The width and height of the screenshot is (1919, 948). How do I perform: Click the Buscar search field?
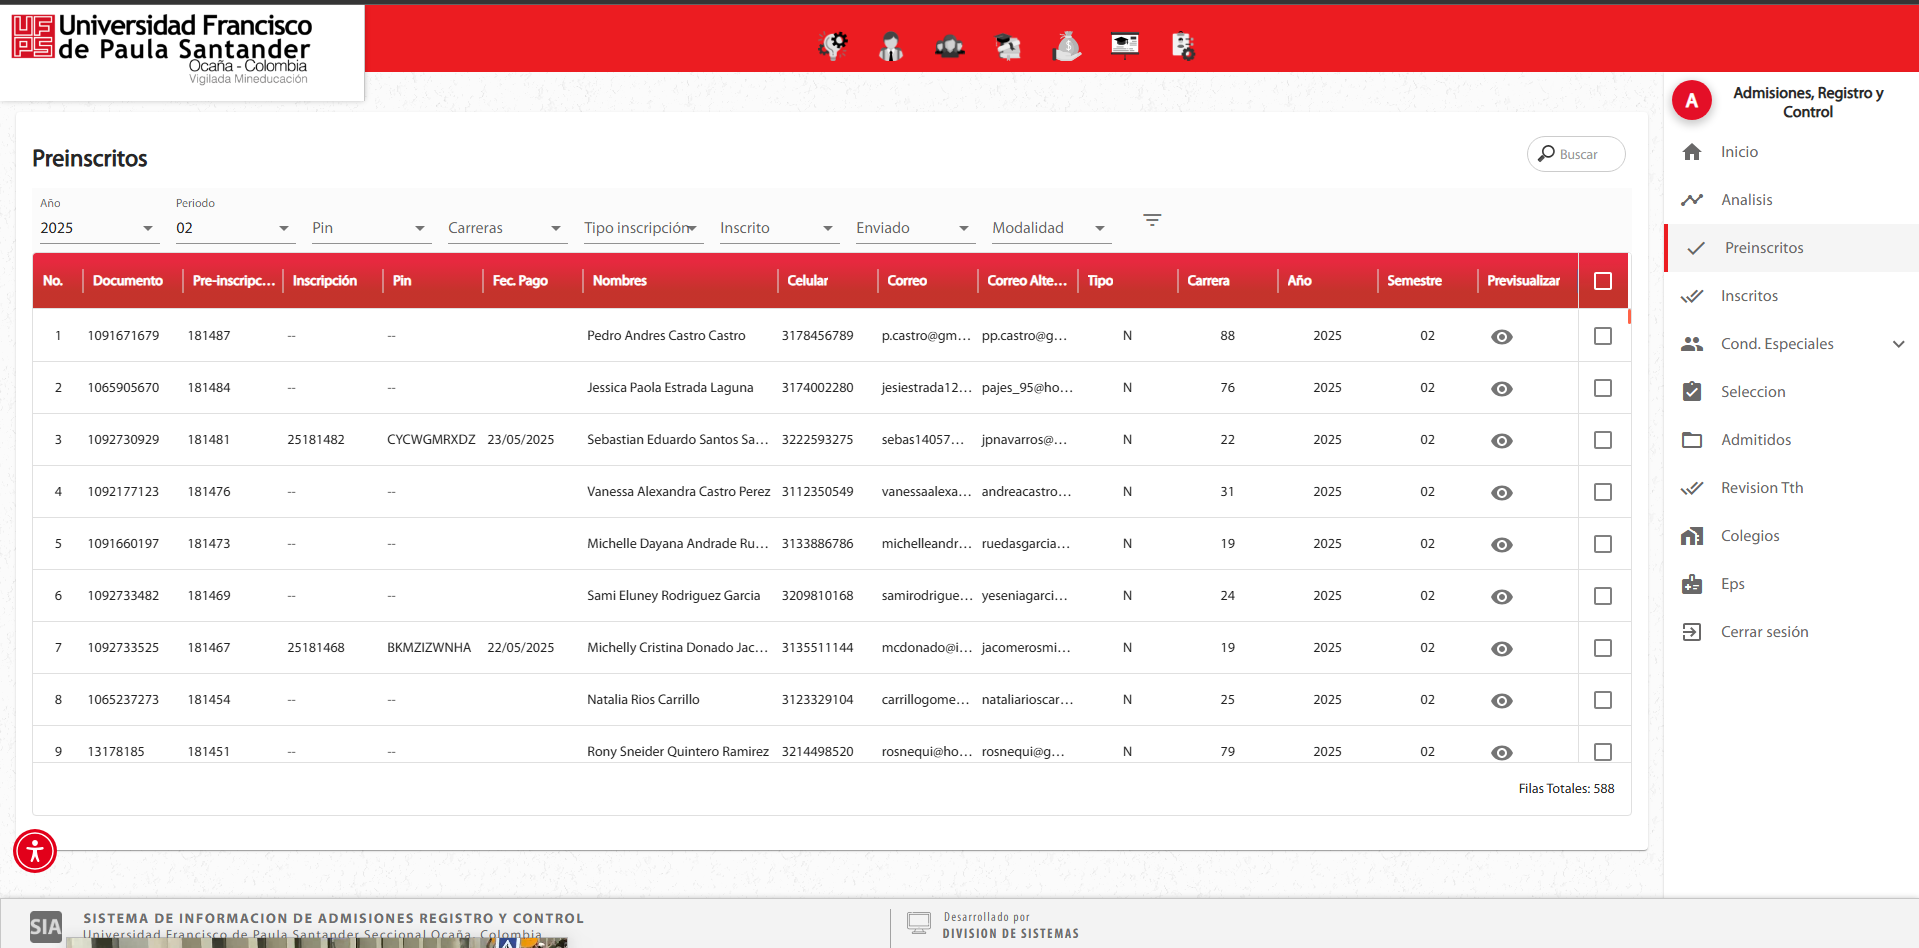(1576, 154)
